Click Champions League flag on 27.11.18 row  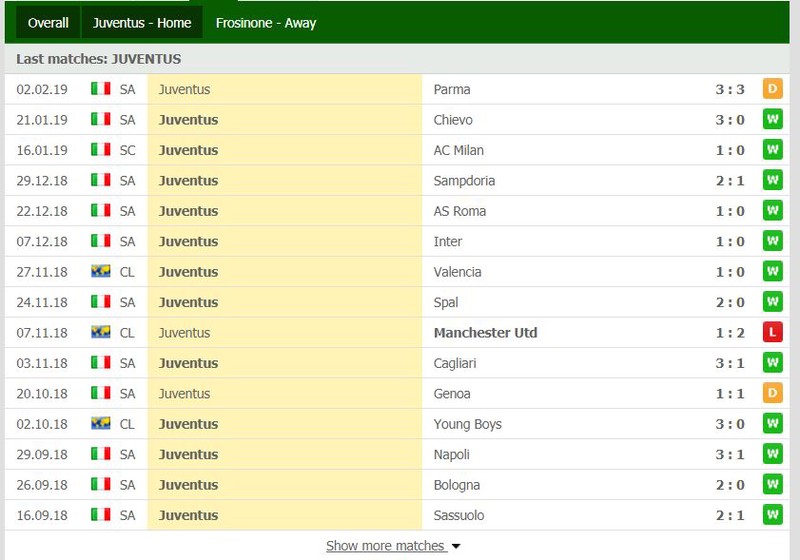coord(101,271)
